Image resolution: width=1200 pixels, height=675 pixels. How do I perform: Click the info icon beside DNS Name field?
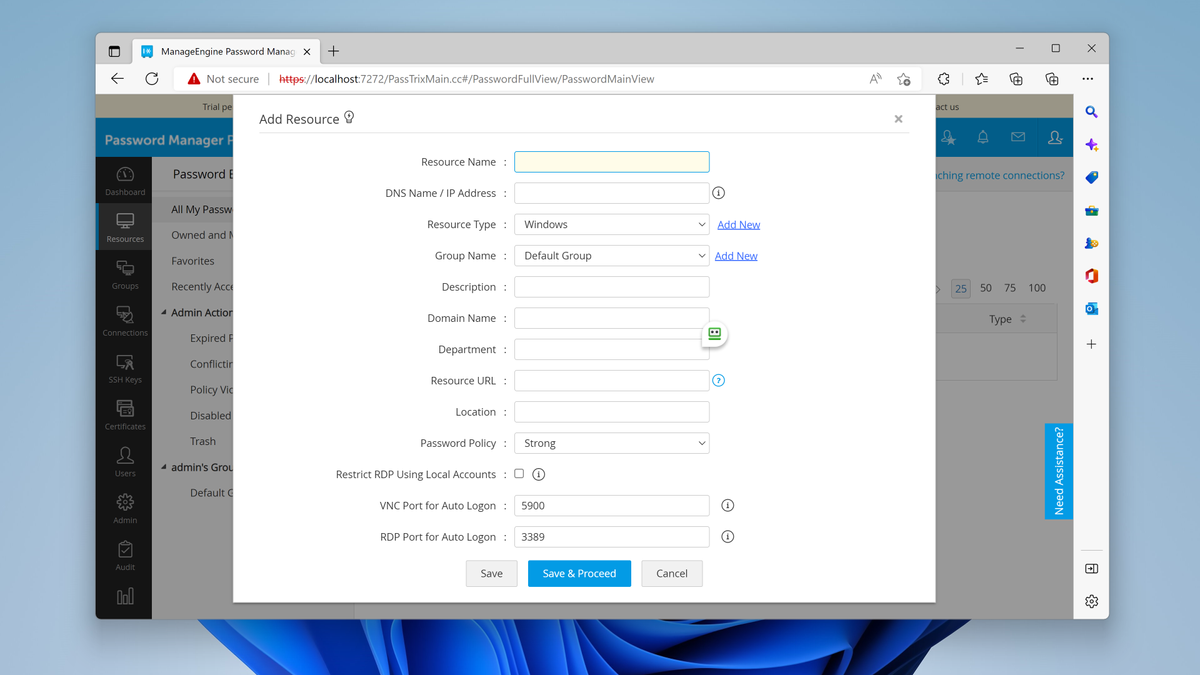pos(718,192)
